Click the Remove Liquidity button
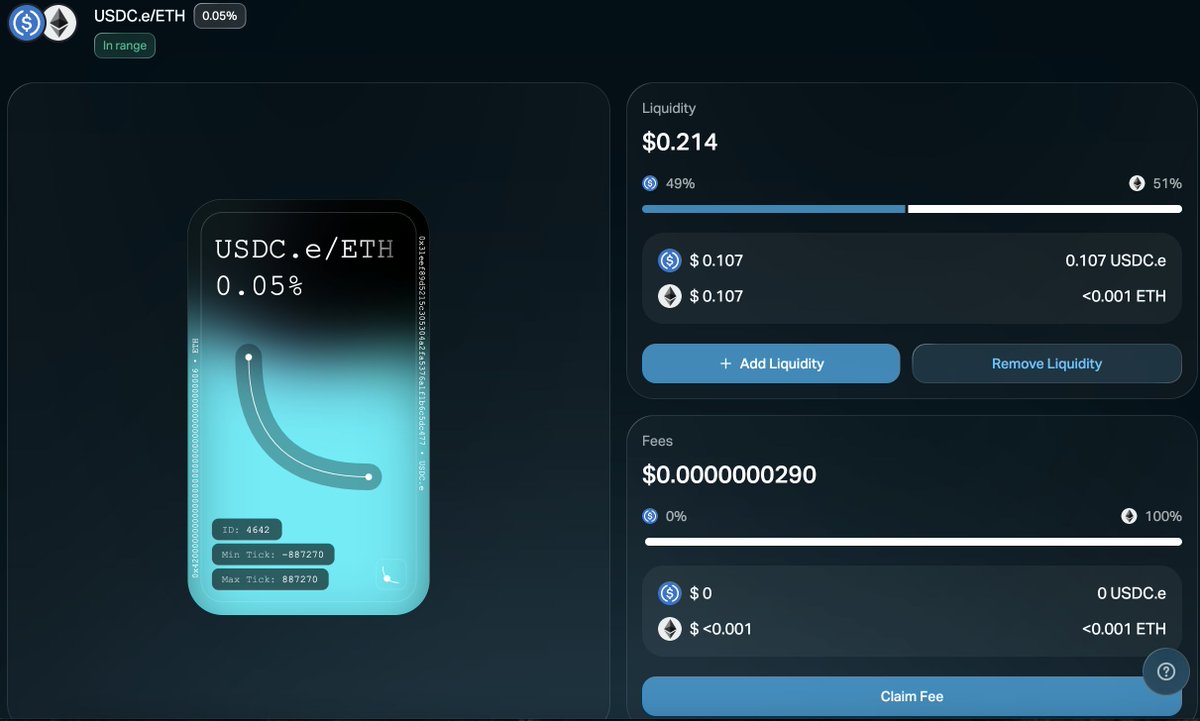Image resolution: width=1200 pixels, height=721 pixels. pos(1047,363)
